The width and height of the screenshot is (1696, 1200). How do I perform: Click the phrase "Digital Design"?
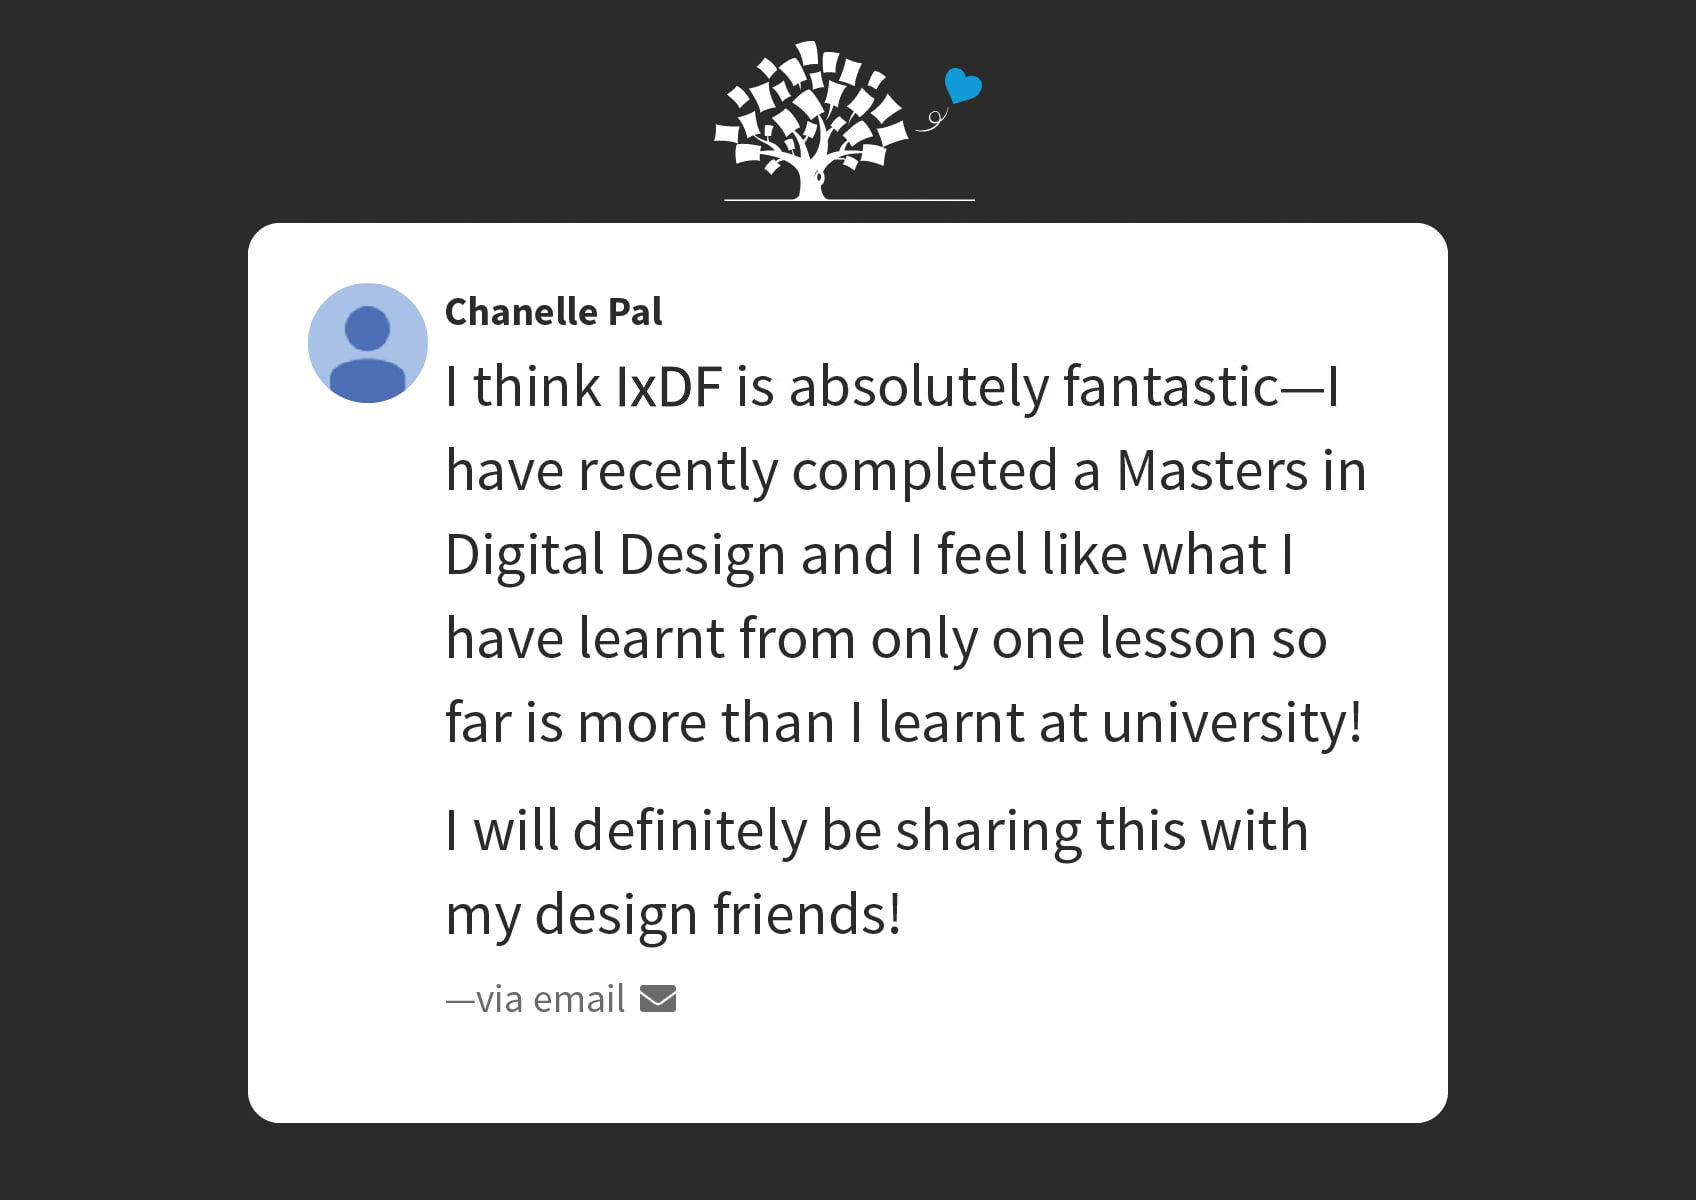[x=615, y=555]
